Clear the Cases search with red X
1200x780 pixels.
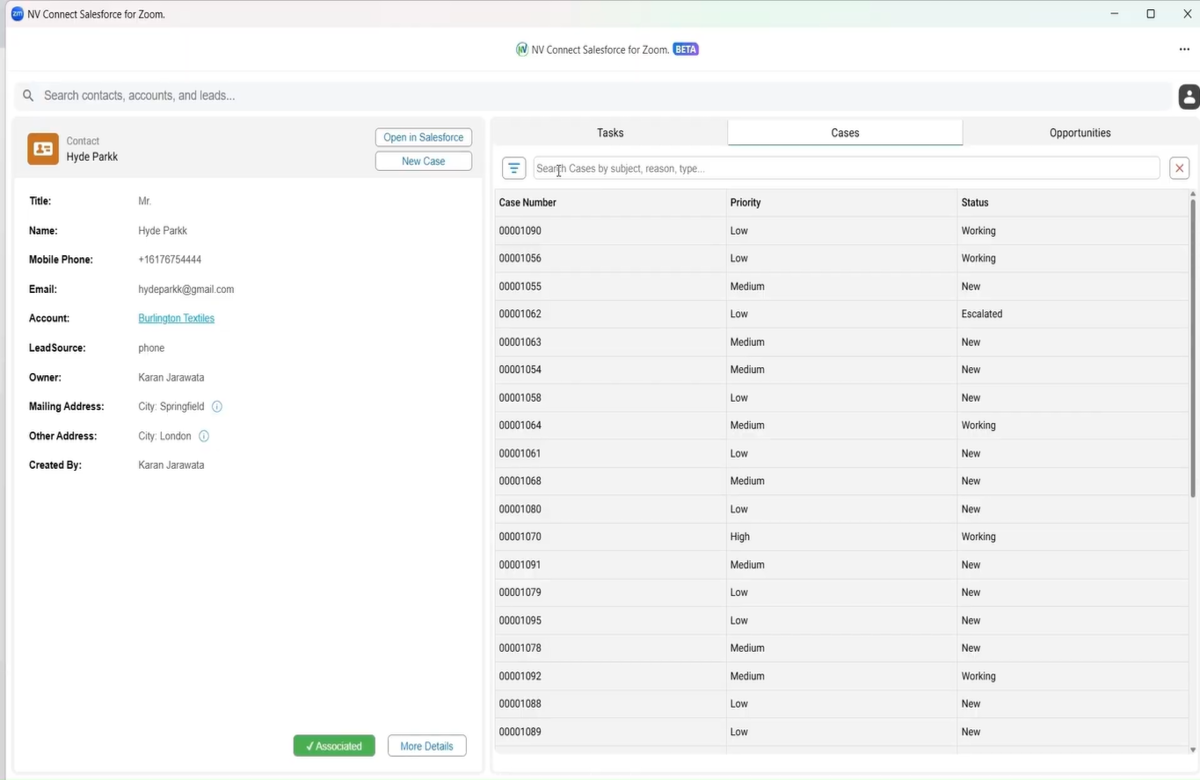coord(1179,168)
